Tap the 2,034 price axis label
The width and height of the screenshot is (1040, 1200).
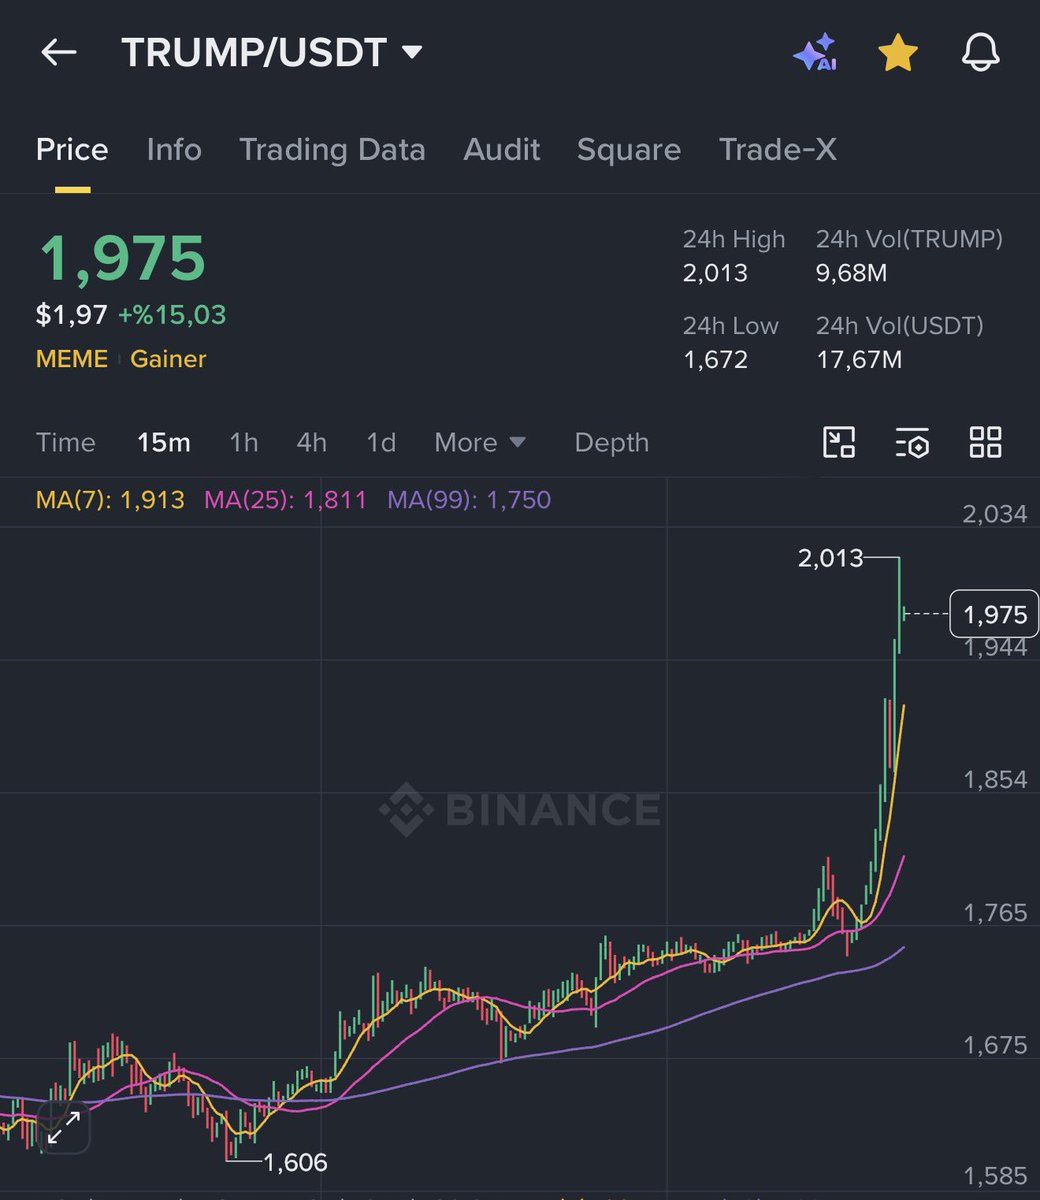[x=995, y=514]
